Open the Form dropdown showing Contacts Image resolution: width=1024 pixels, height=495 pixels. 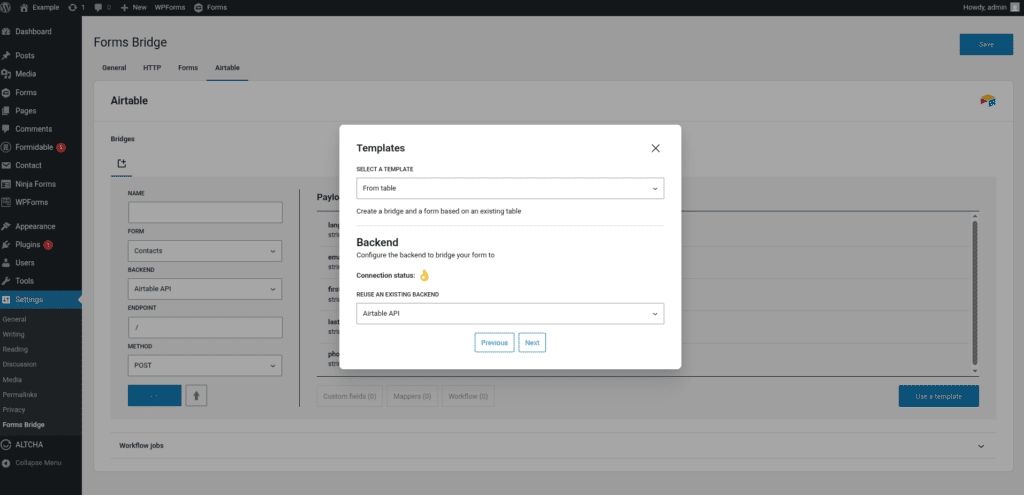[205, 251]
